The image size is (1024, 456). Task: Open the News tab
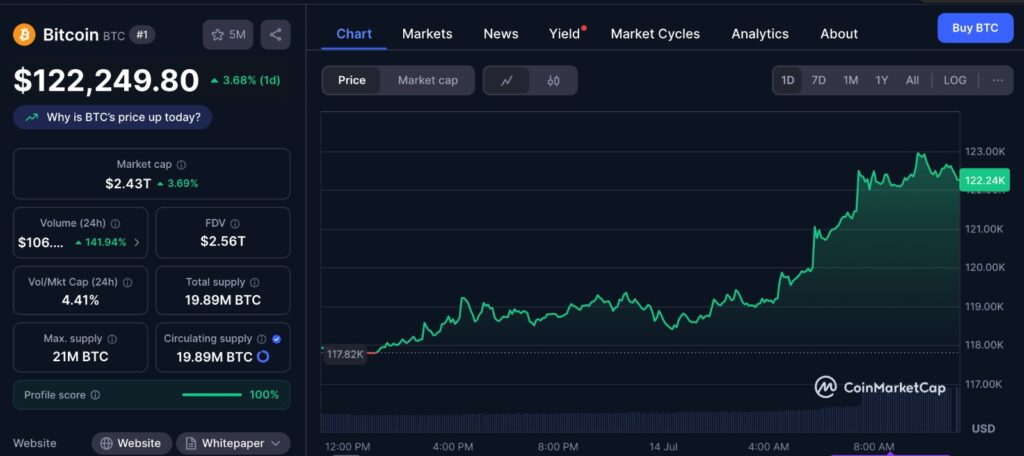click(x=501, y=34)
